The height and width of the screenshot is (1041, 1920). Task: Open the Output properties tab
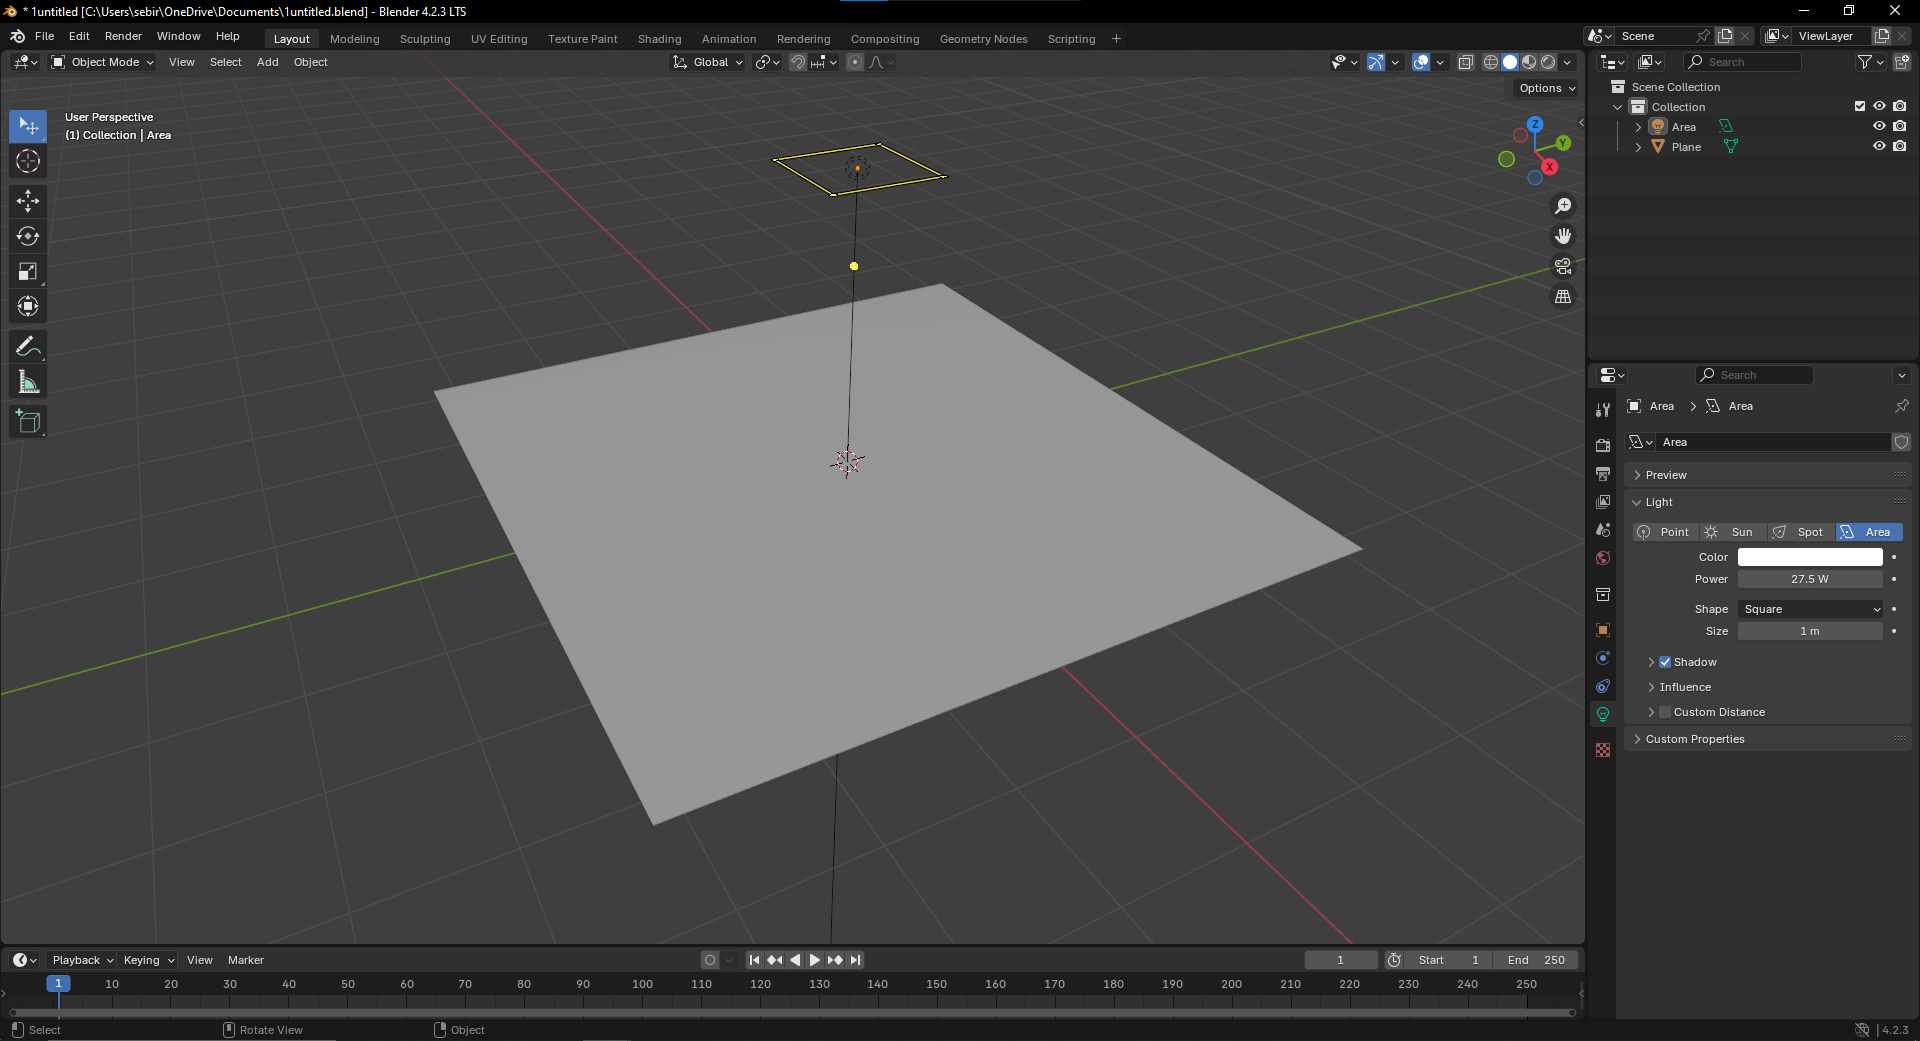(x=1602, y=474)
